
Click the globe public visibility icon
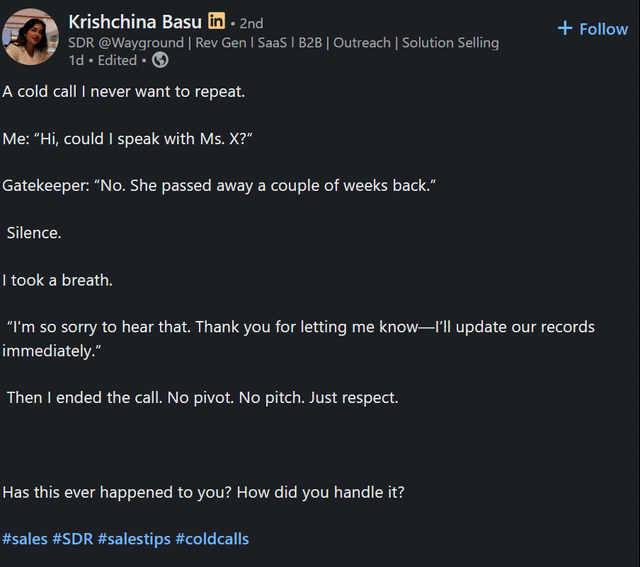click(x=160, y=60)
